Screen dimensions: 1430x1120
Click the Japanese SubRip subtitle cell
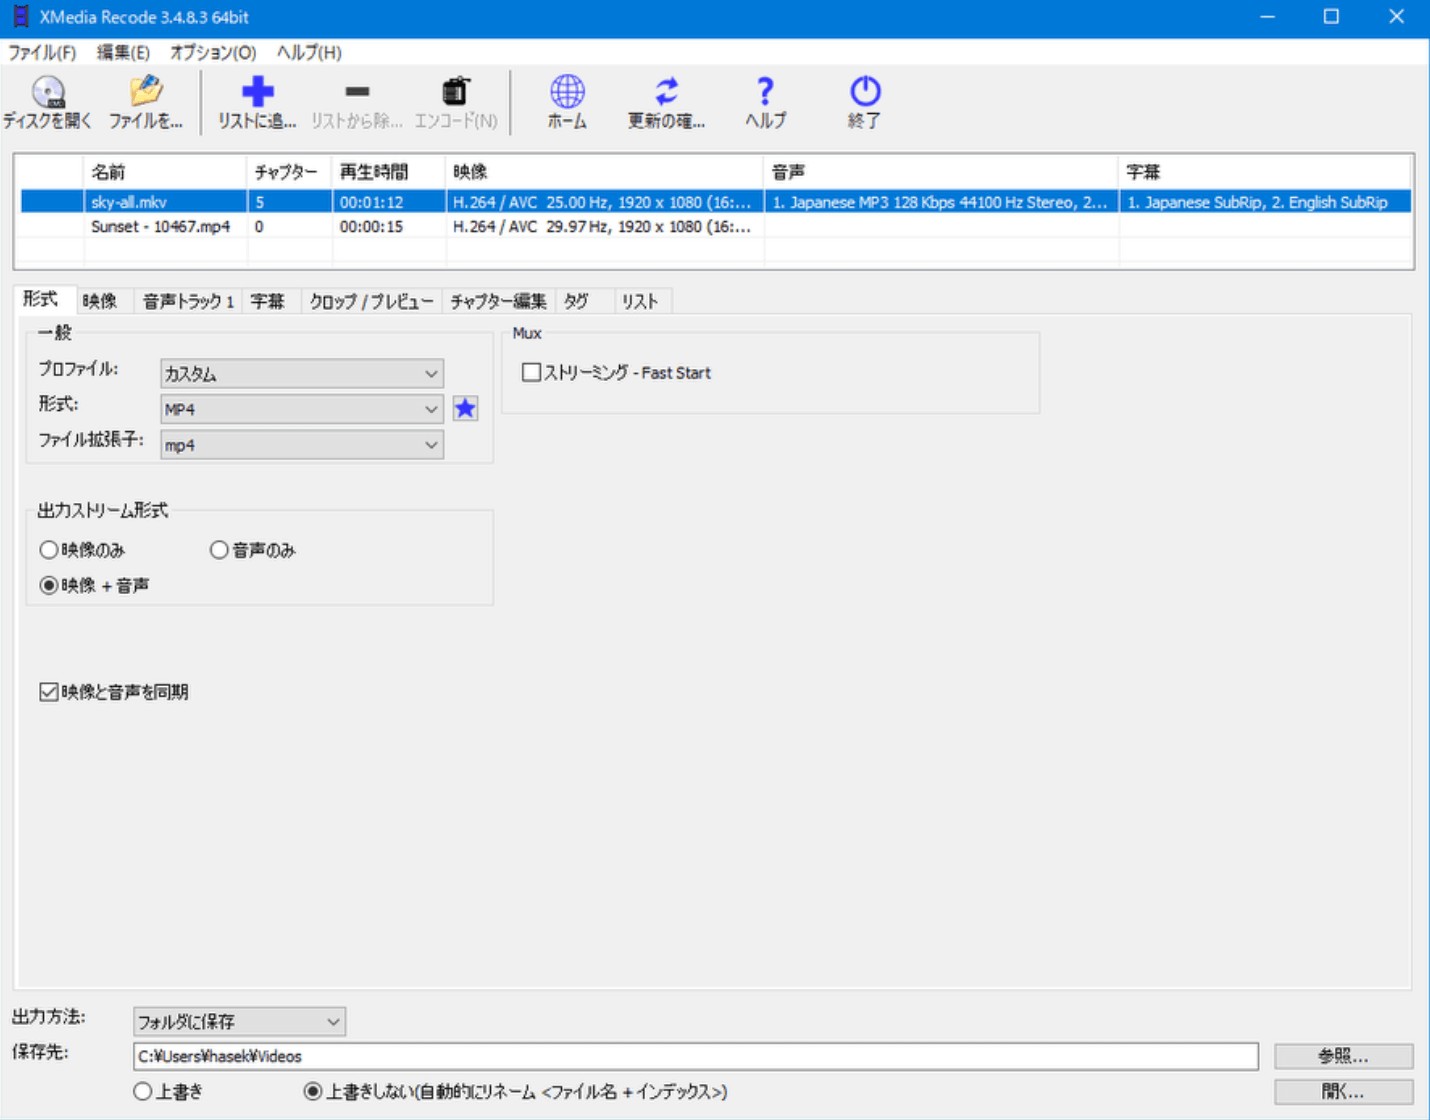pos(1265,202)
